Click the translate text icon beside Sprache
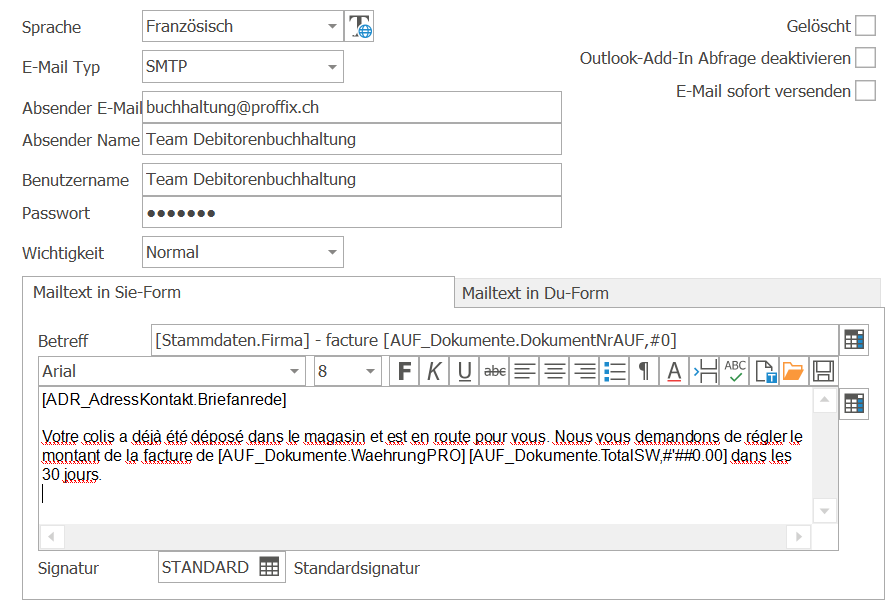This screenshot has height=607, width=893. coord(359,26)
